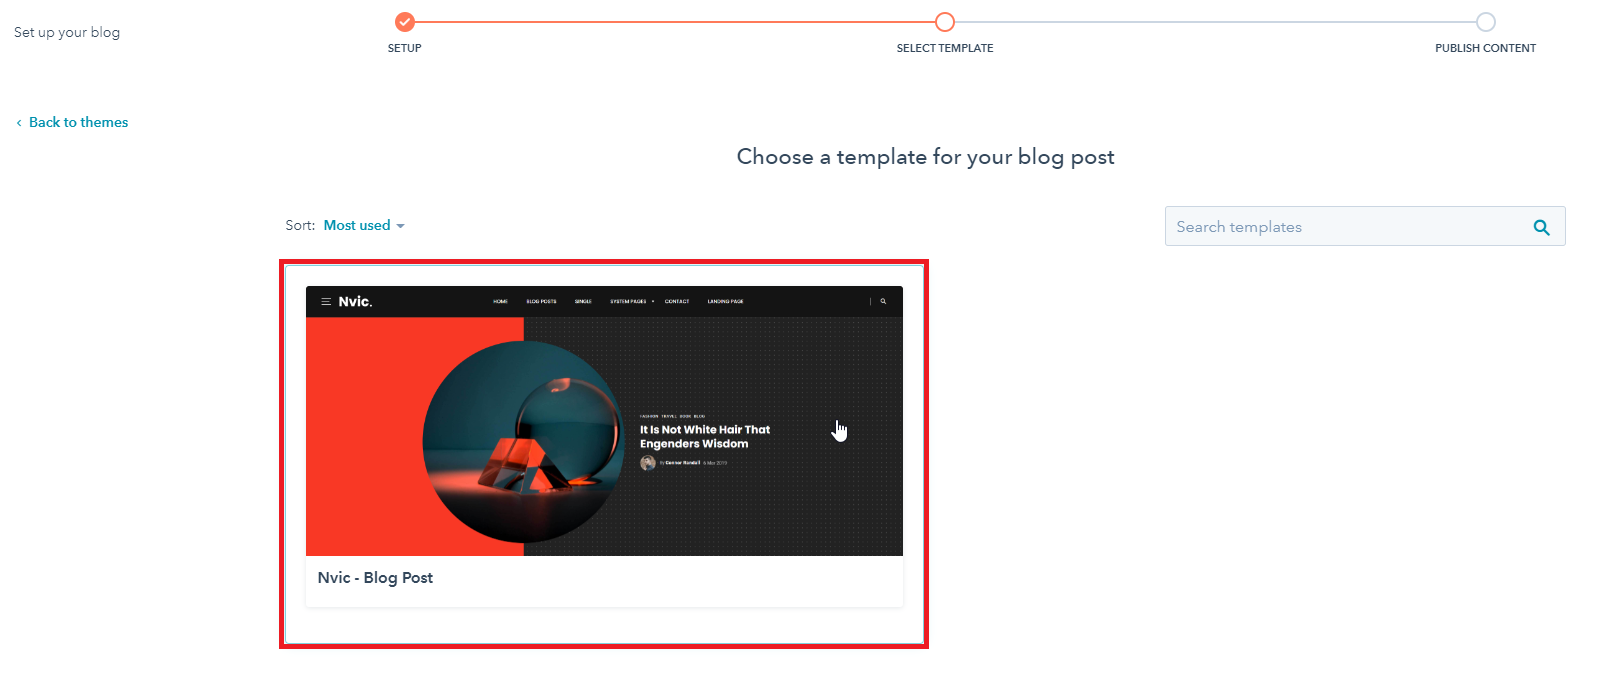Select the Nvic blog post template thumbnail
Viewport: 1611px width, 685px height.
pyautogui.click(x=604, y=421)
